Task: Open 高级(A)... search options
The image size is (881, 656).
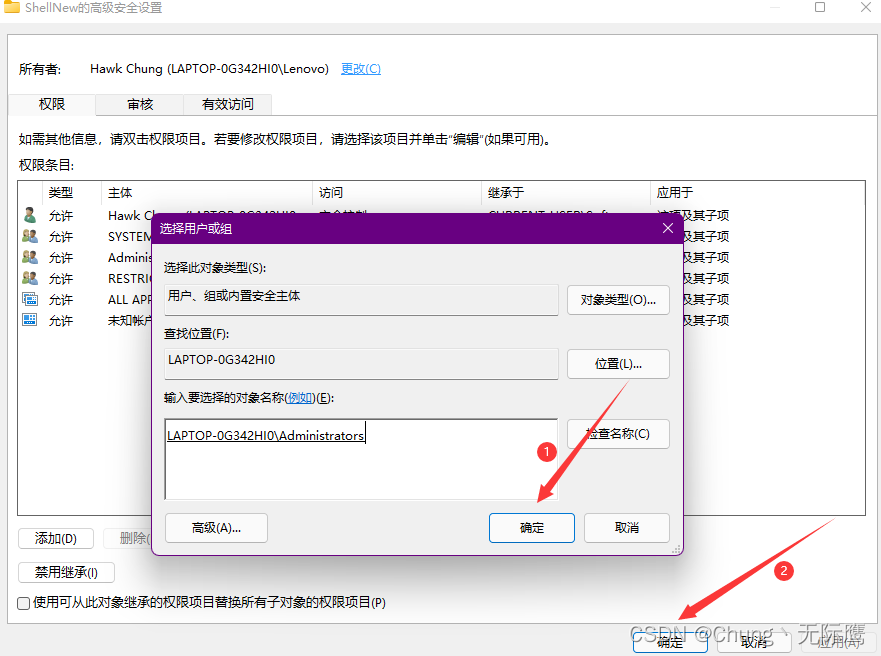Action: click(216, 528)
